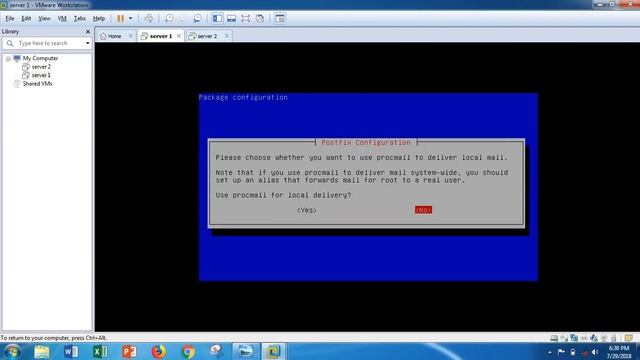The height and width of the screenshot is (360, 640).
Task: Select Shared VMs in the library
Action: [37, 84]
